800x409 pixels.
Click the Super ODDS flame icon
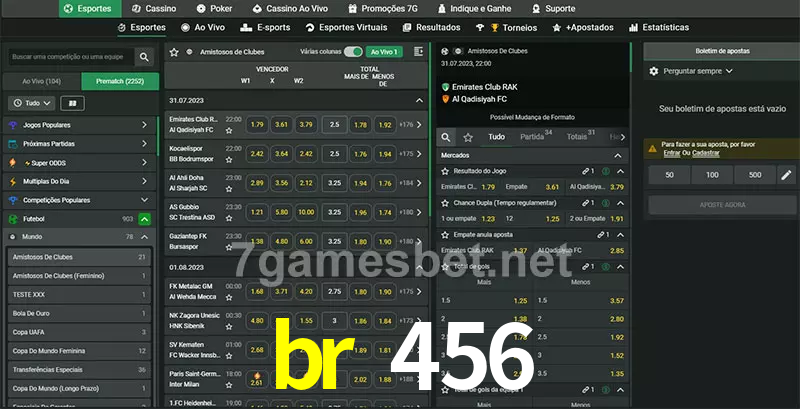point(13,163)
